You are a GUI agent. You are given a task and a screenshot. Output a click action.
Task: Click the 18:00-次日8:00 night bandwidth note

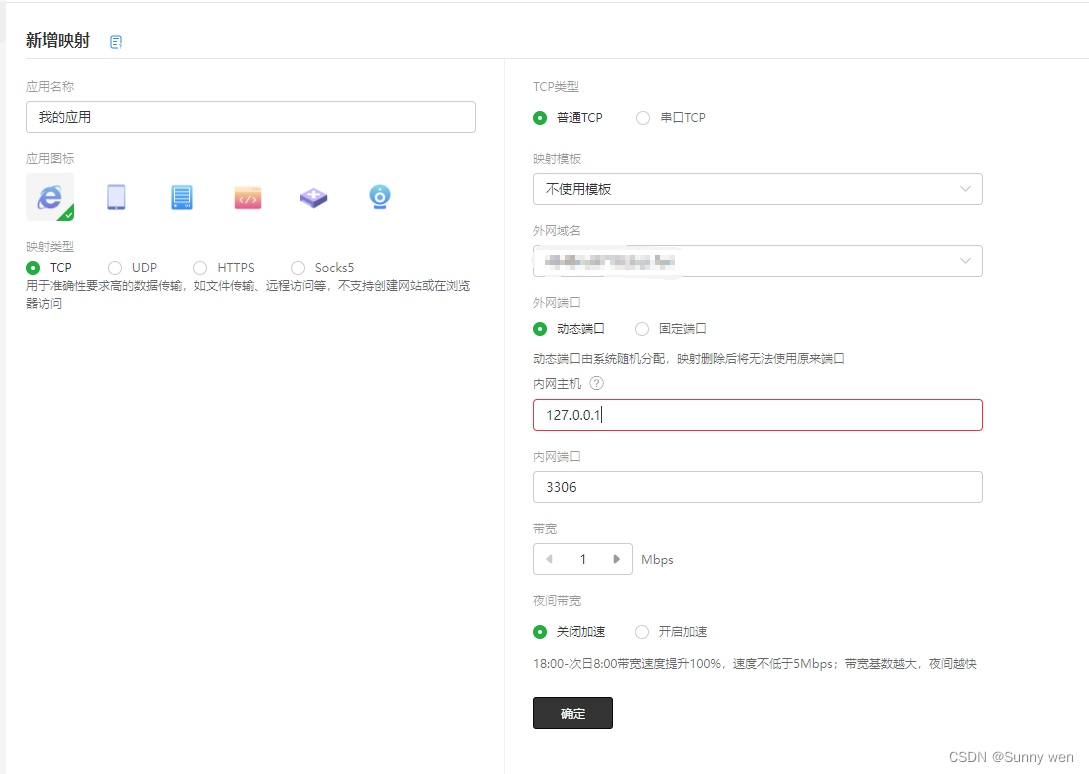point(754,664)
